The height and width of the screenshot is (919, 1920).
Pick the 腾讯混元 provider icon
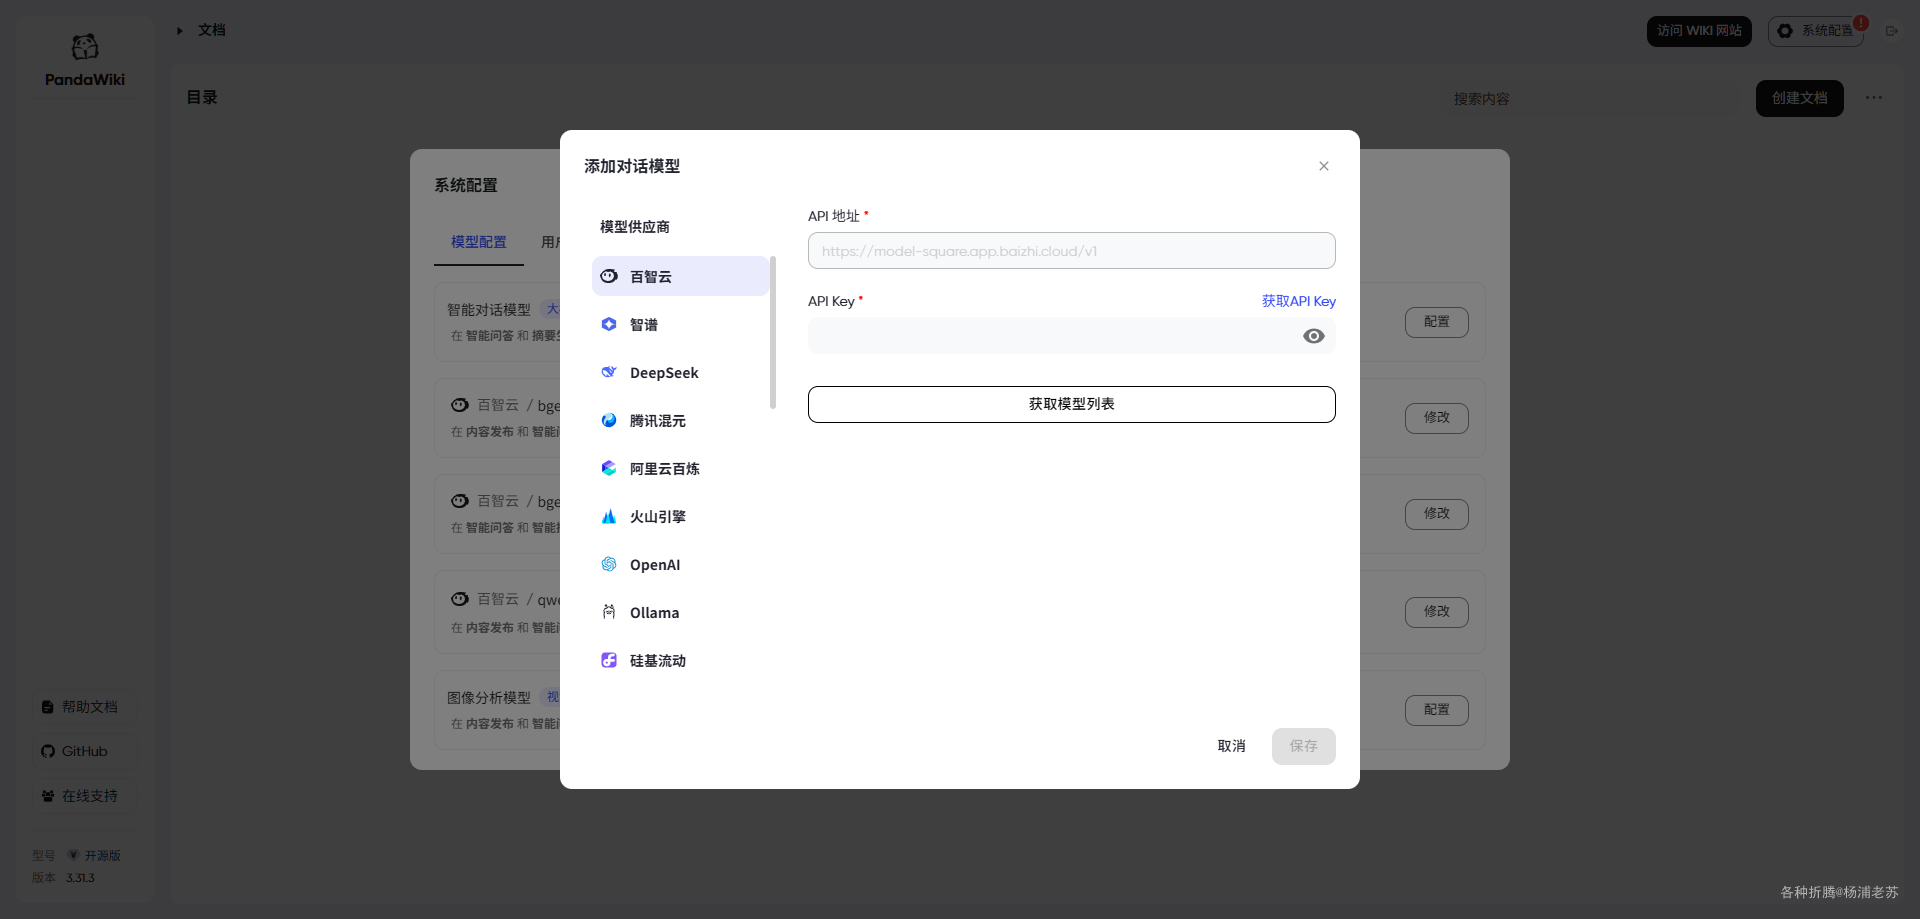[609, 420]
